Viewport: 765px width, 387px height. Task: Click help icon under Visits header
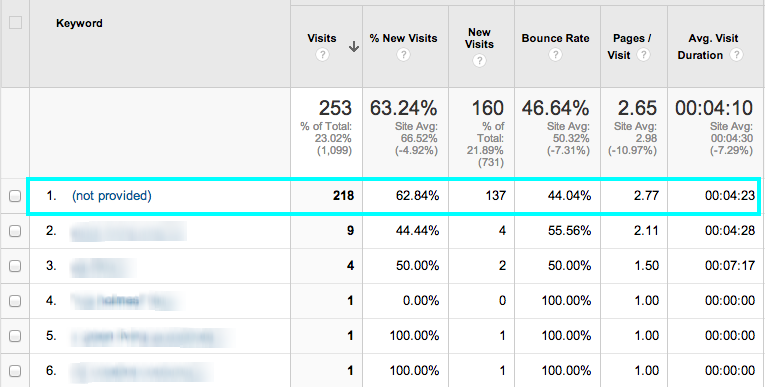tap(322, 55)
